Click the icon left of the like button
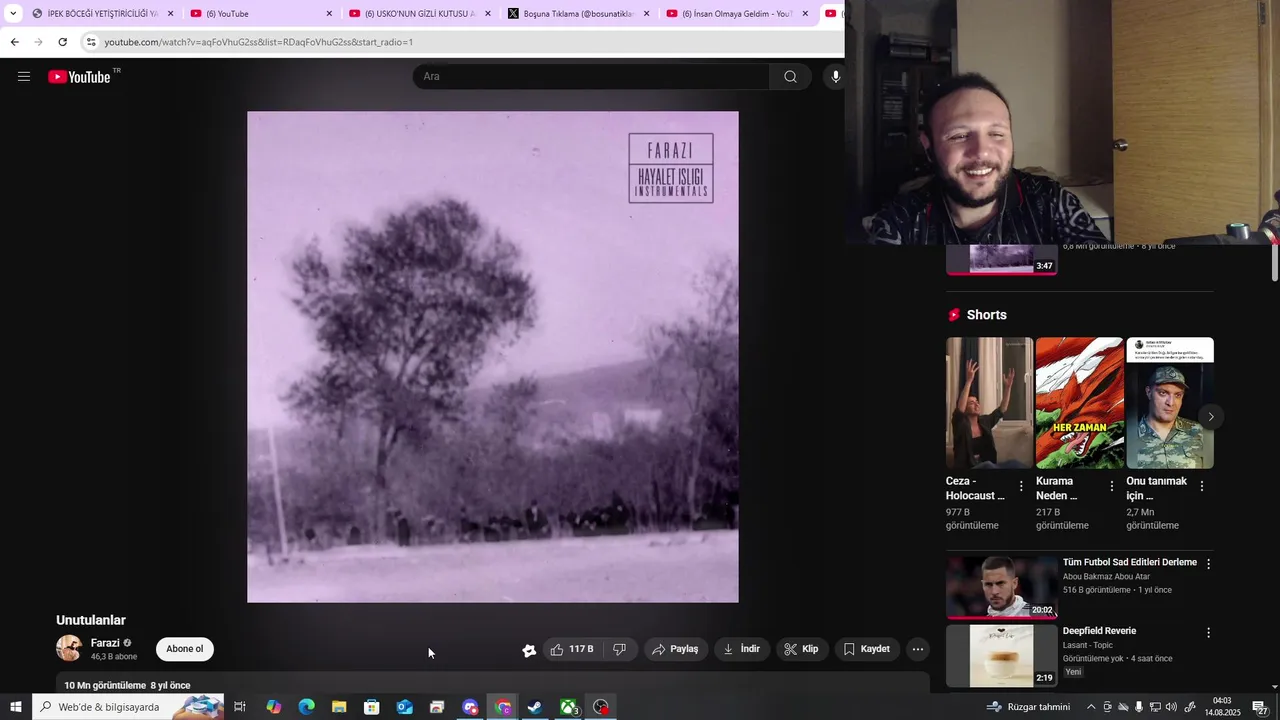This screenshot has height=720, width=1280. pos(529,650)
